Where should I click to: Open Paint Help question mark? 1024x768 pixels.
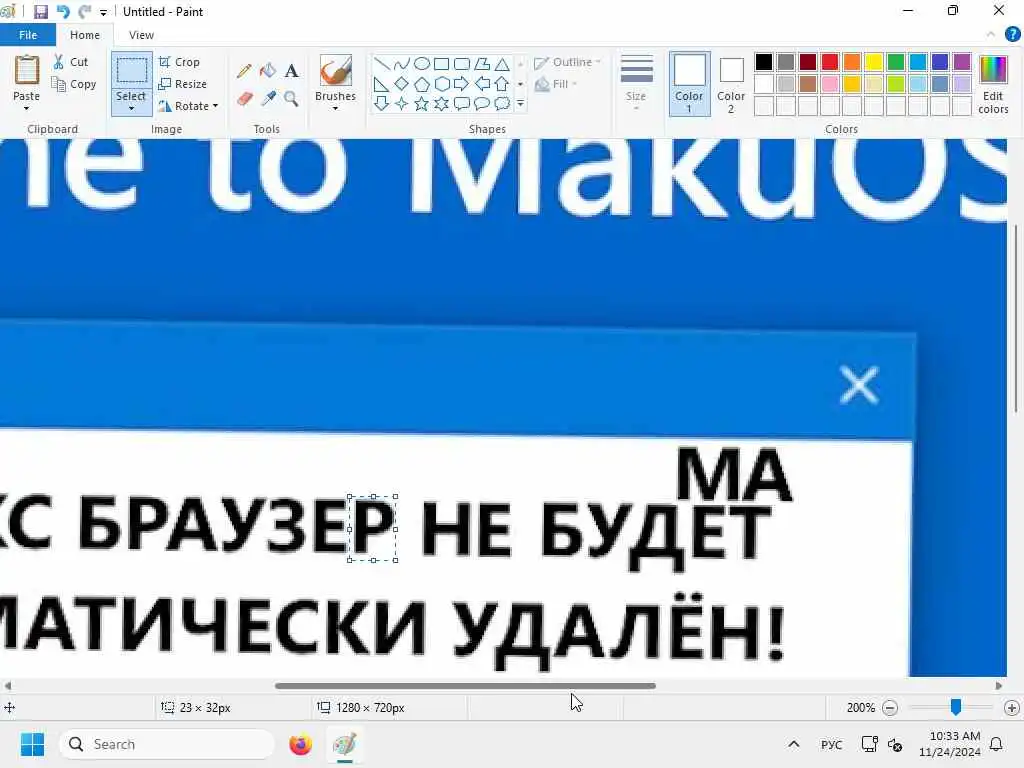pyautogui.click(x=1012, y=35)
